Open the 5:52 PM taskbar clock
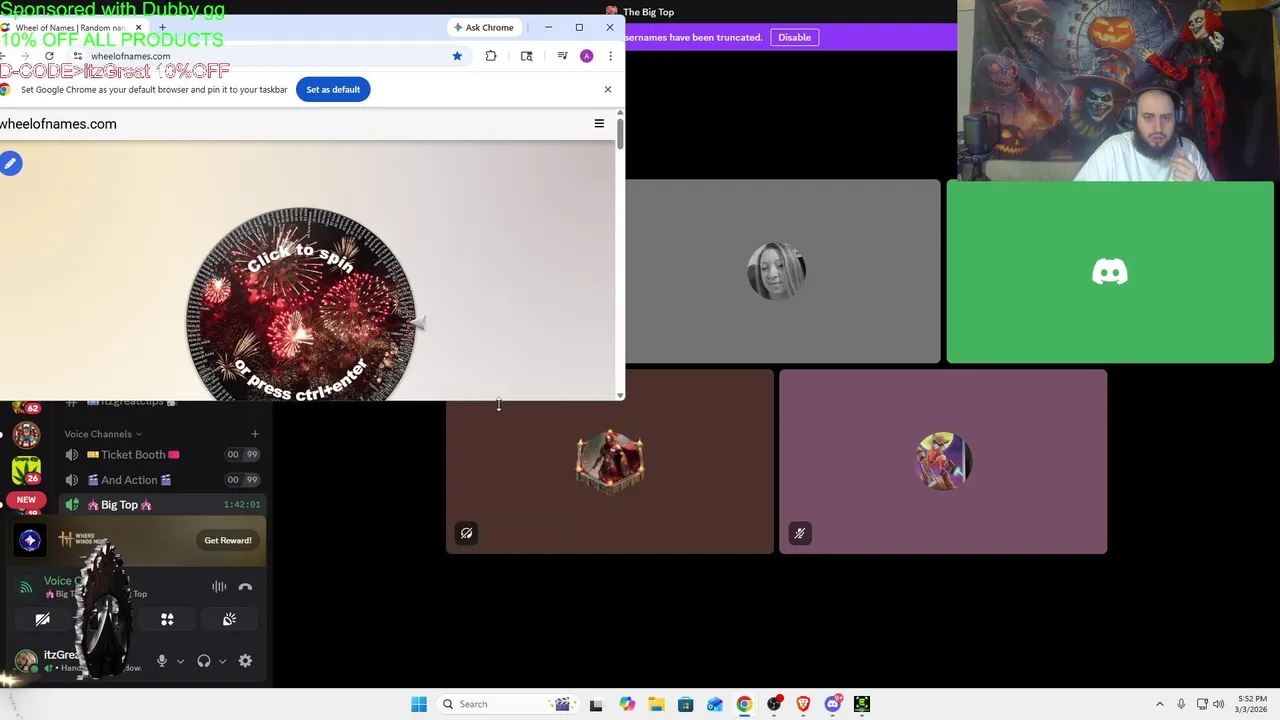Viewport: 1280px width, 720px height. (1252, 704)
